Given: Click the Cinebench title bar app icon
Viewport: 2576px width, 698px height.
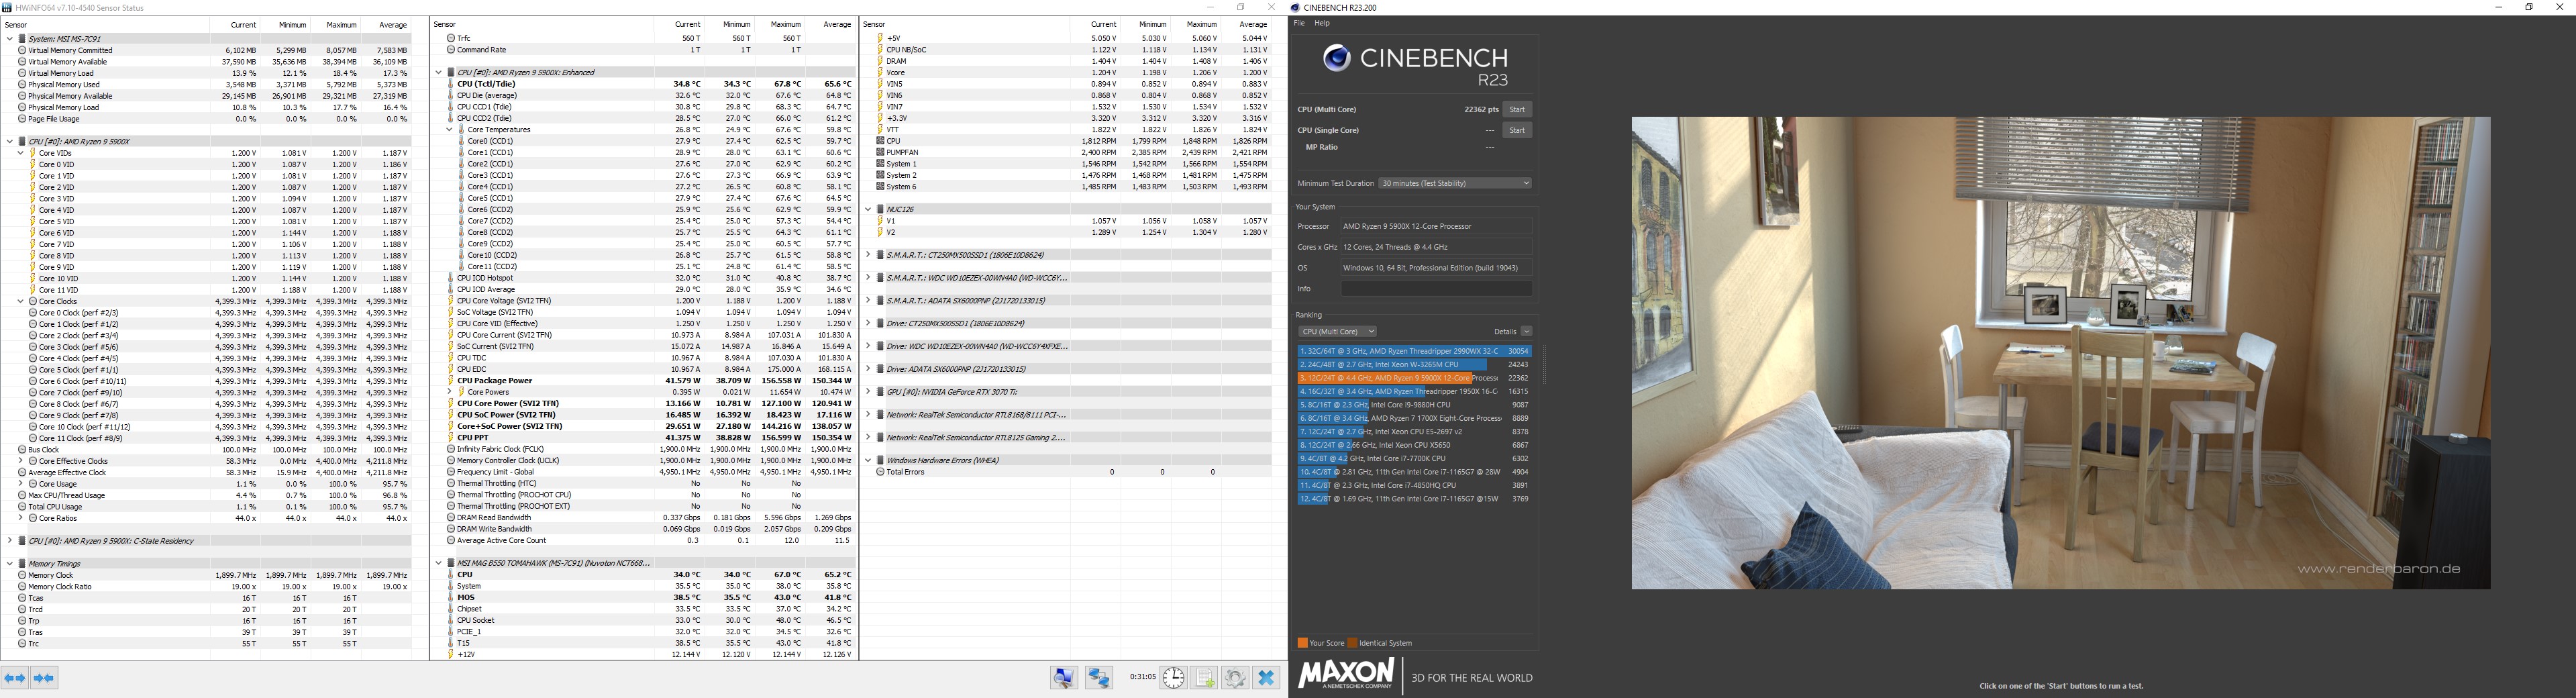Looking at the screenshot, I should [x=1296, y=8].
